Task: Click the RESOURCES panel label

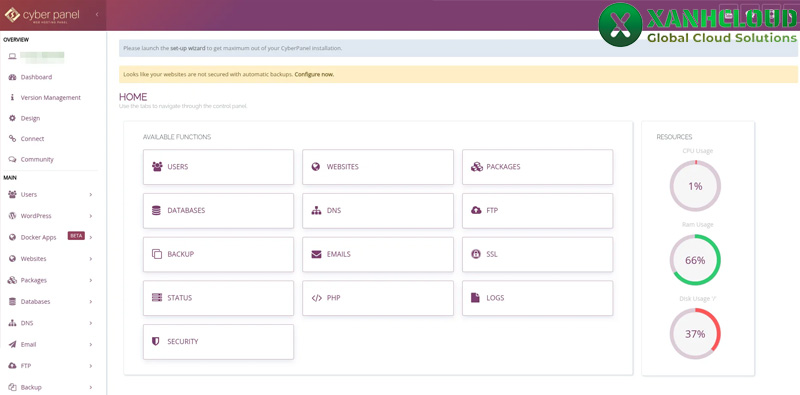Action: 674,137
